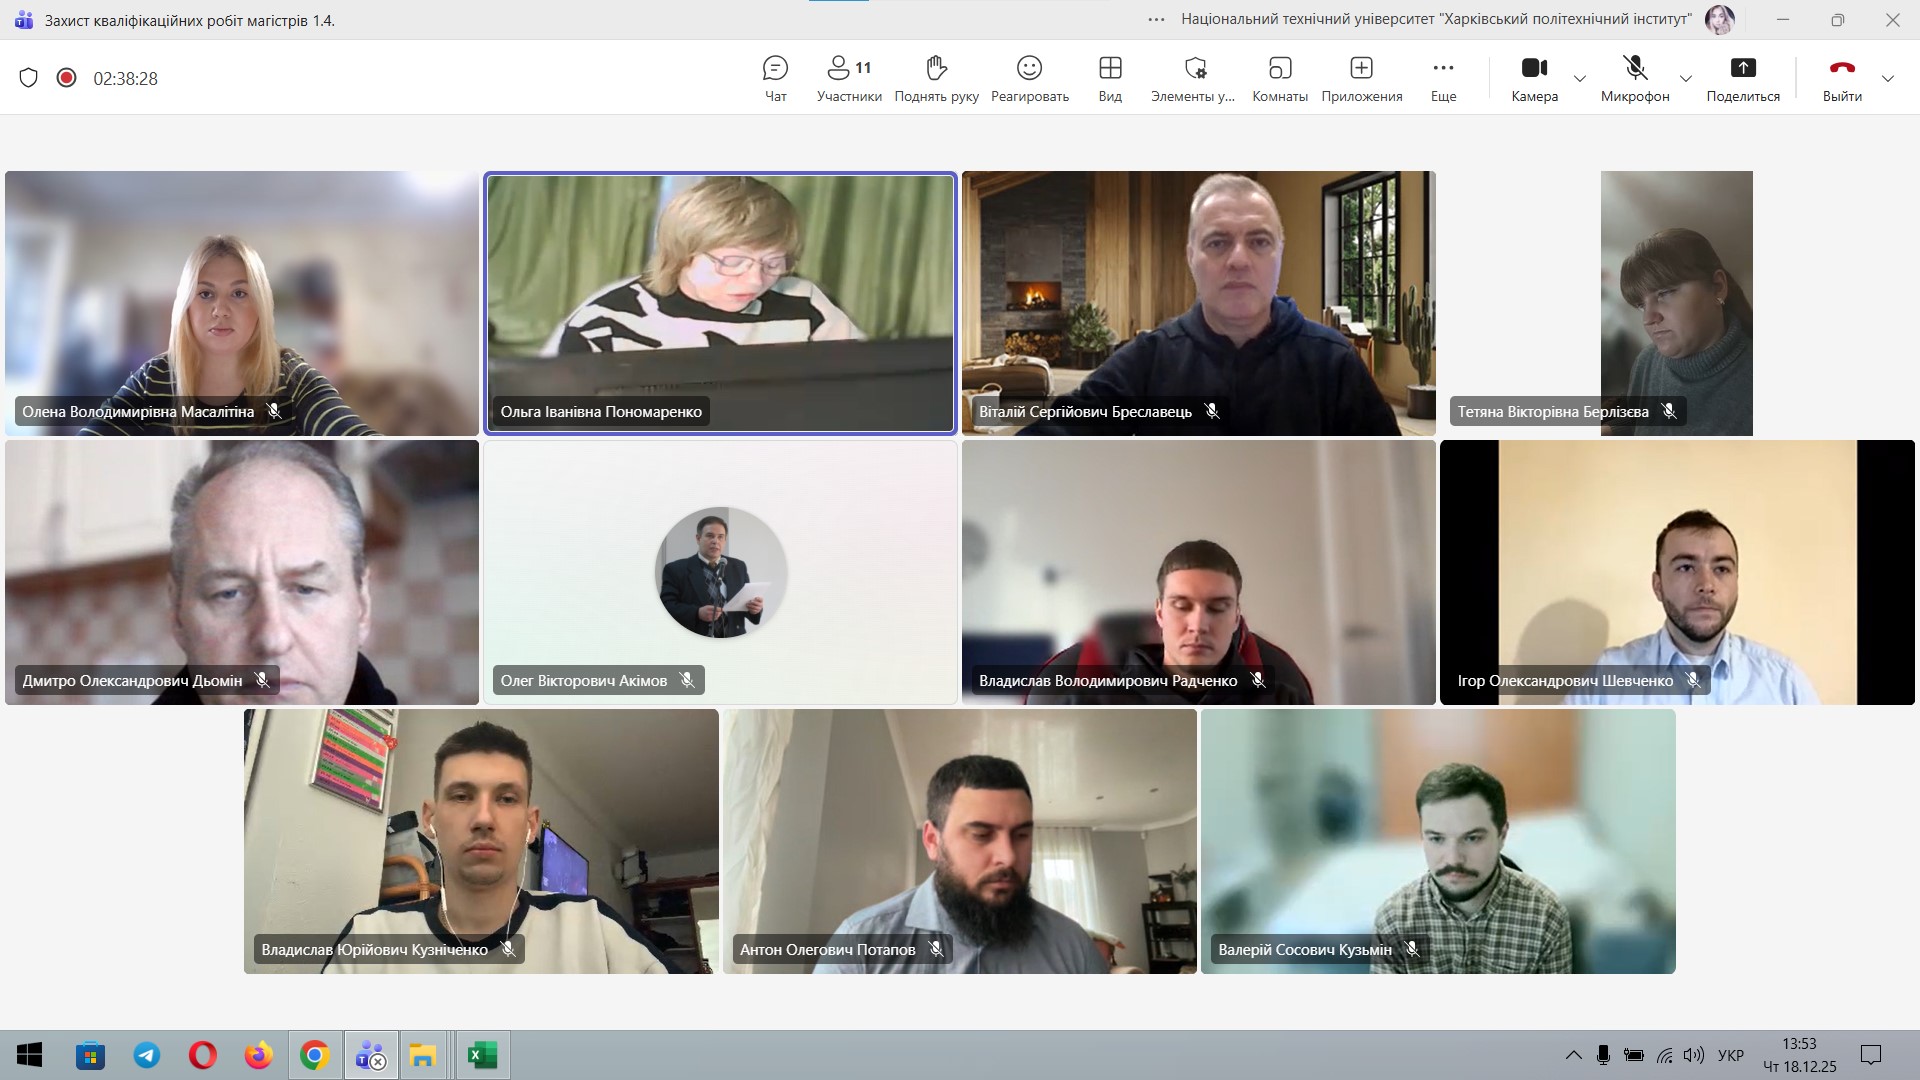The width and height of the screenshot is (1920, 1080).
Task: Expand microphone options dropdown arrow
Action: pyautogui.click(x=1686, y=79)
